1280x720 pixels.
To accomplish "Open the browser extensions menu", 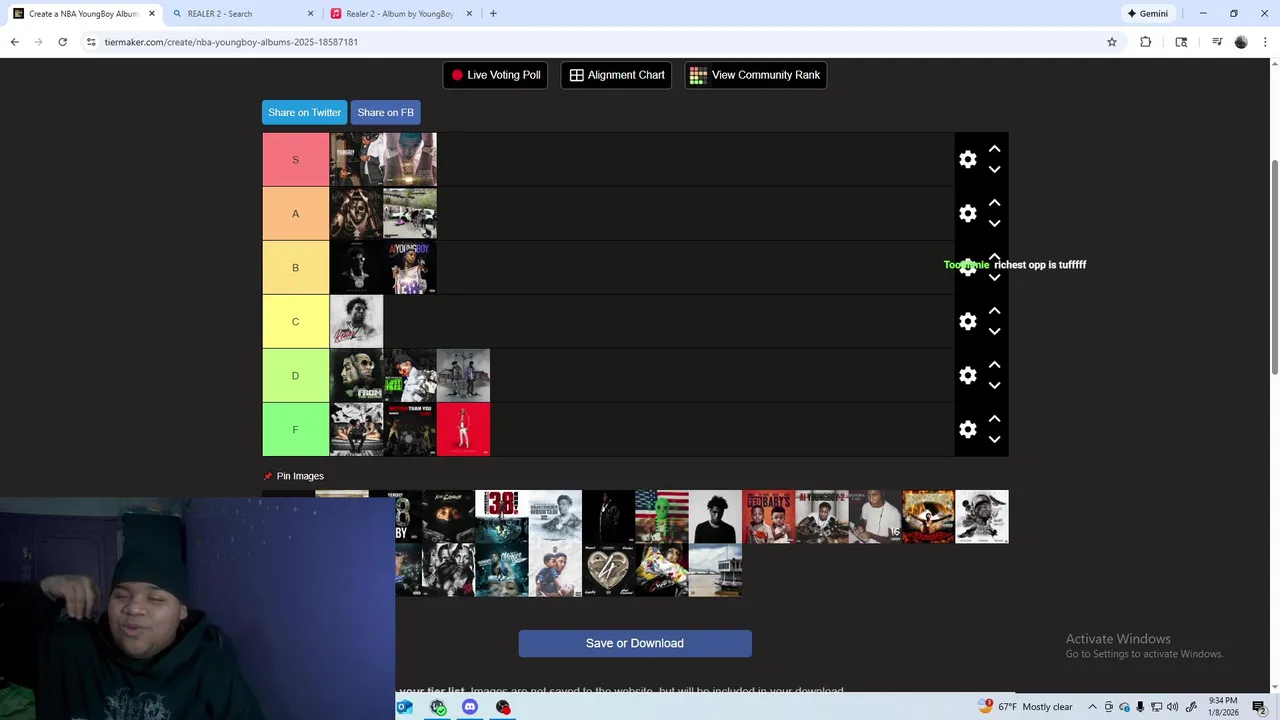I will pos(1146,42).
